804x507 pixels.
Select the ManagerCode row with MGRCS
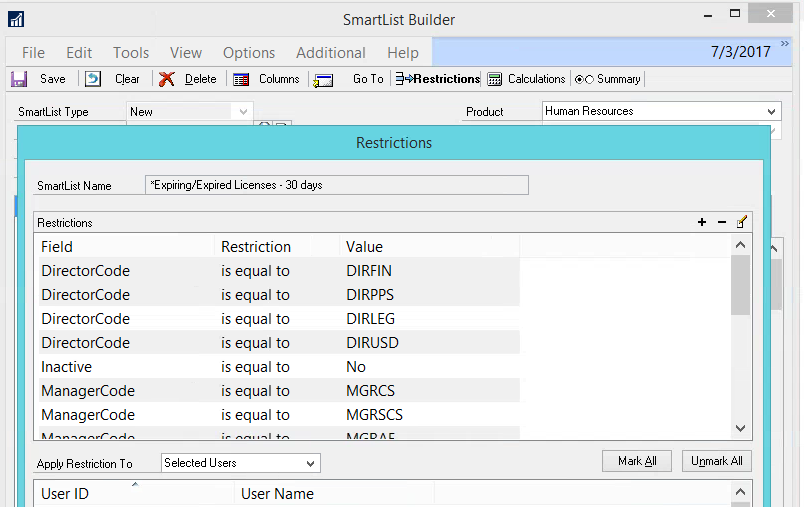coord(279,391)
